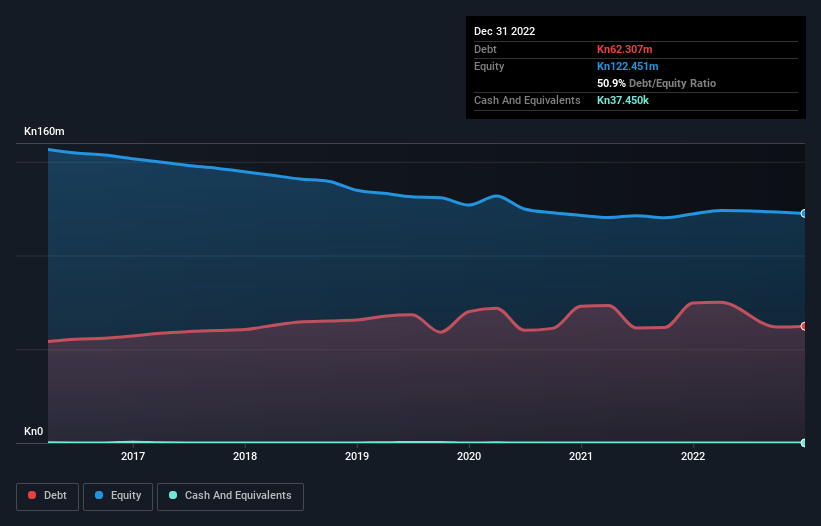Click the 2022 x-axis label
Image resolution: width=821 pixels, height=526 pixels.
[x=693, y=456]
